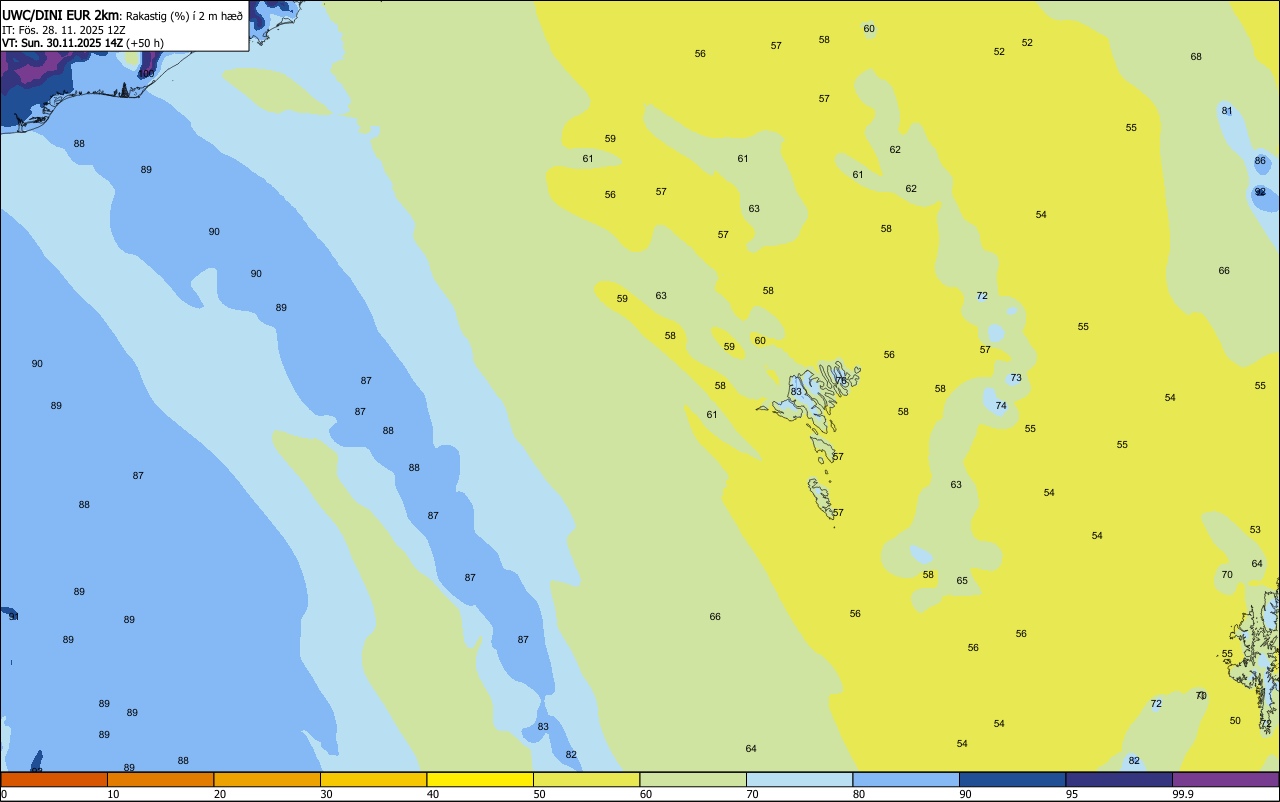Click the 70–80 light blue legend swatch
The height and width of the screenshot is (802, 1280).
(799, 779)
